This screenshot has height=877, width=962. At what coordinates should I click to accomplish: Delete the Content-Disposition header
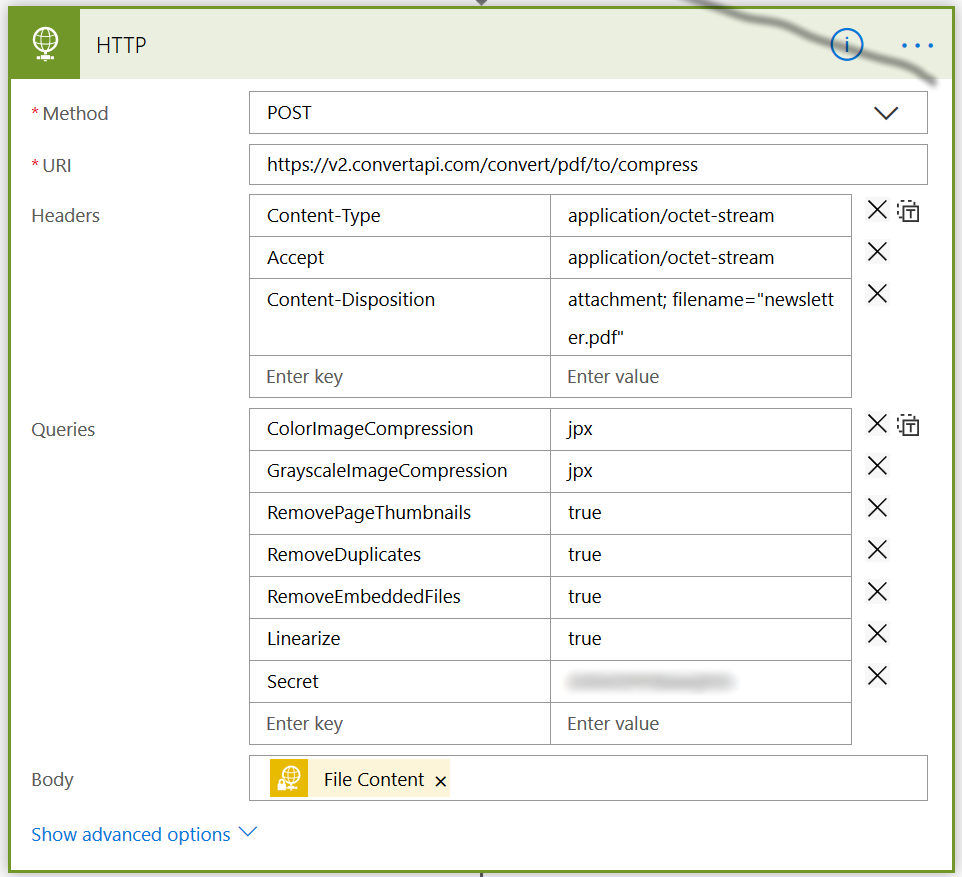point(877,294)
